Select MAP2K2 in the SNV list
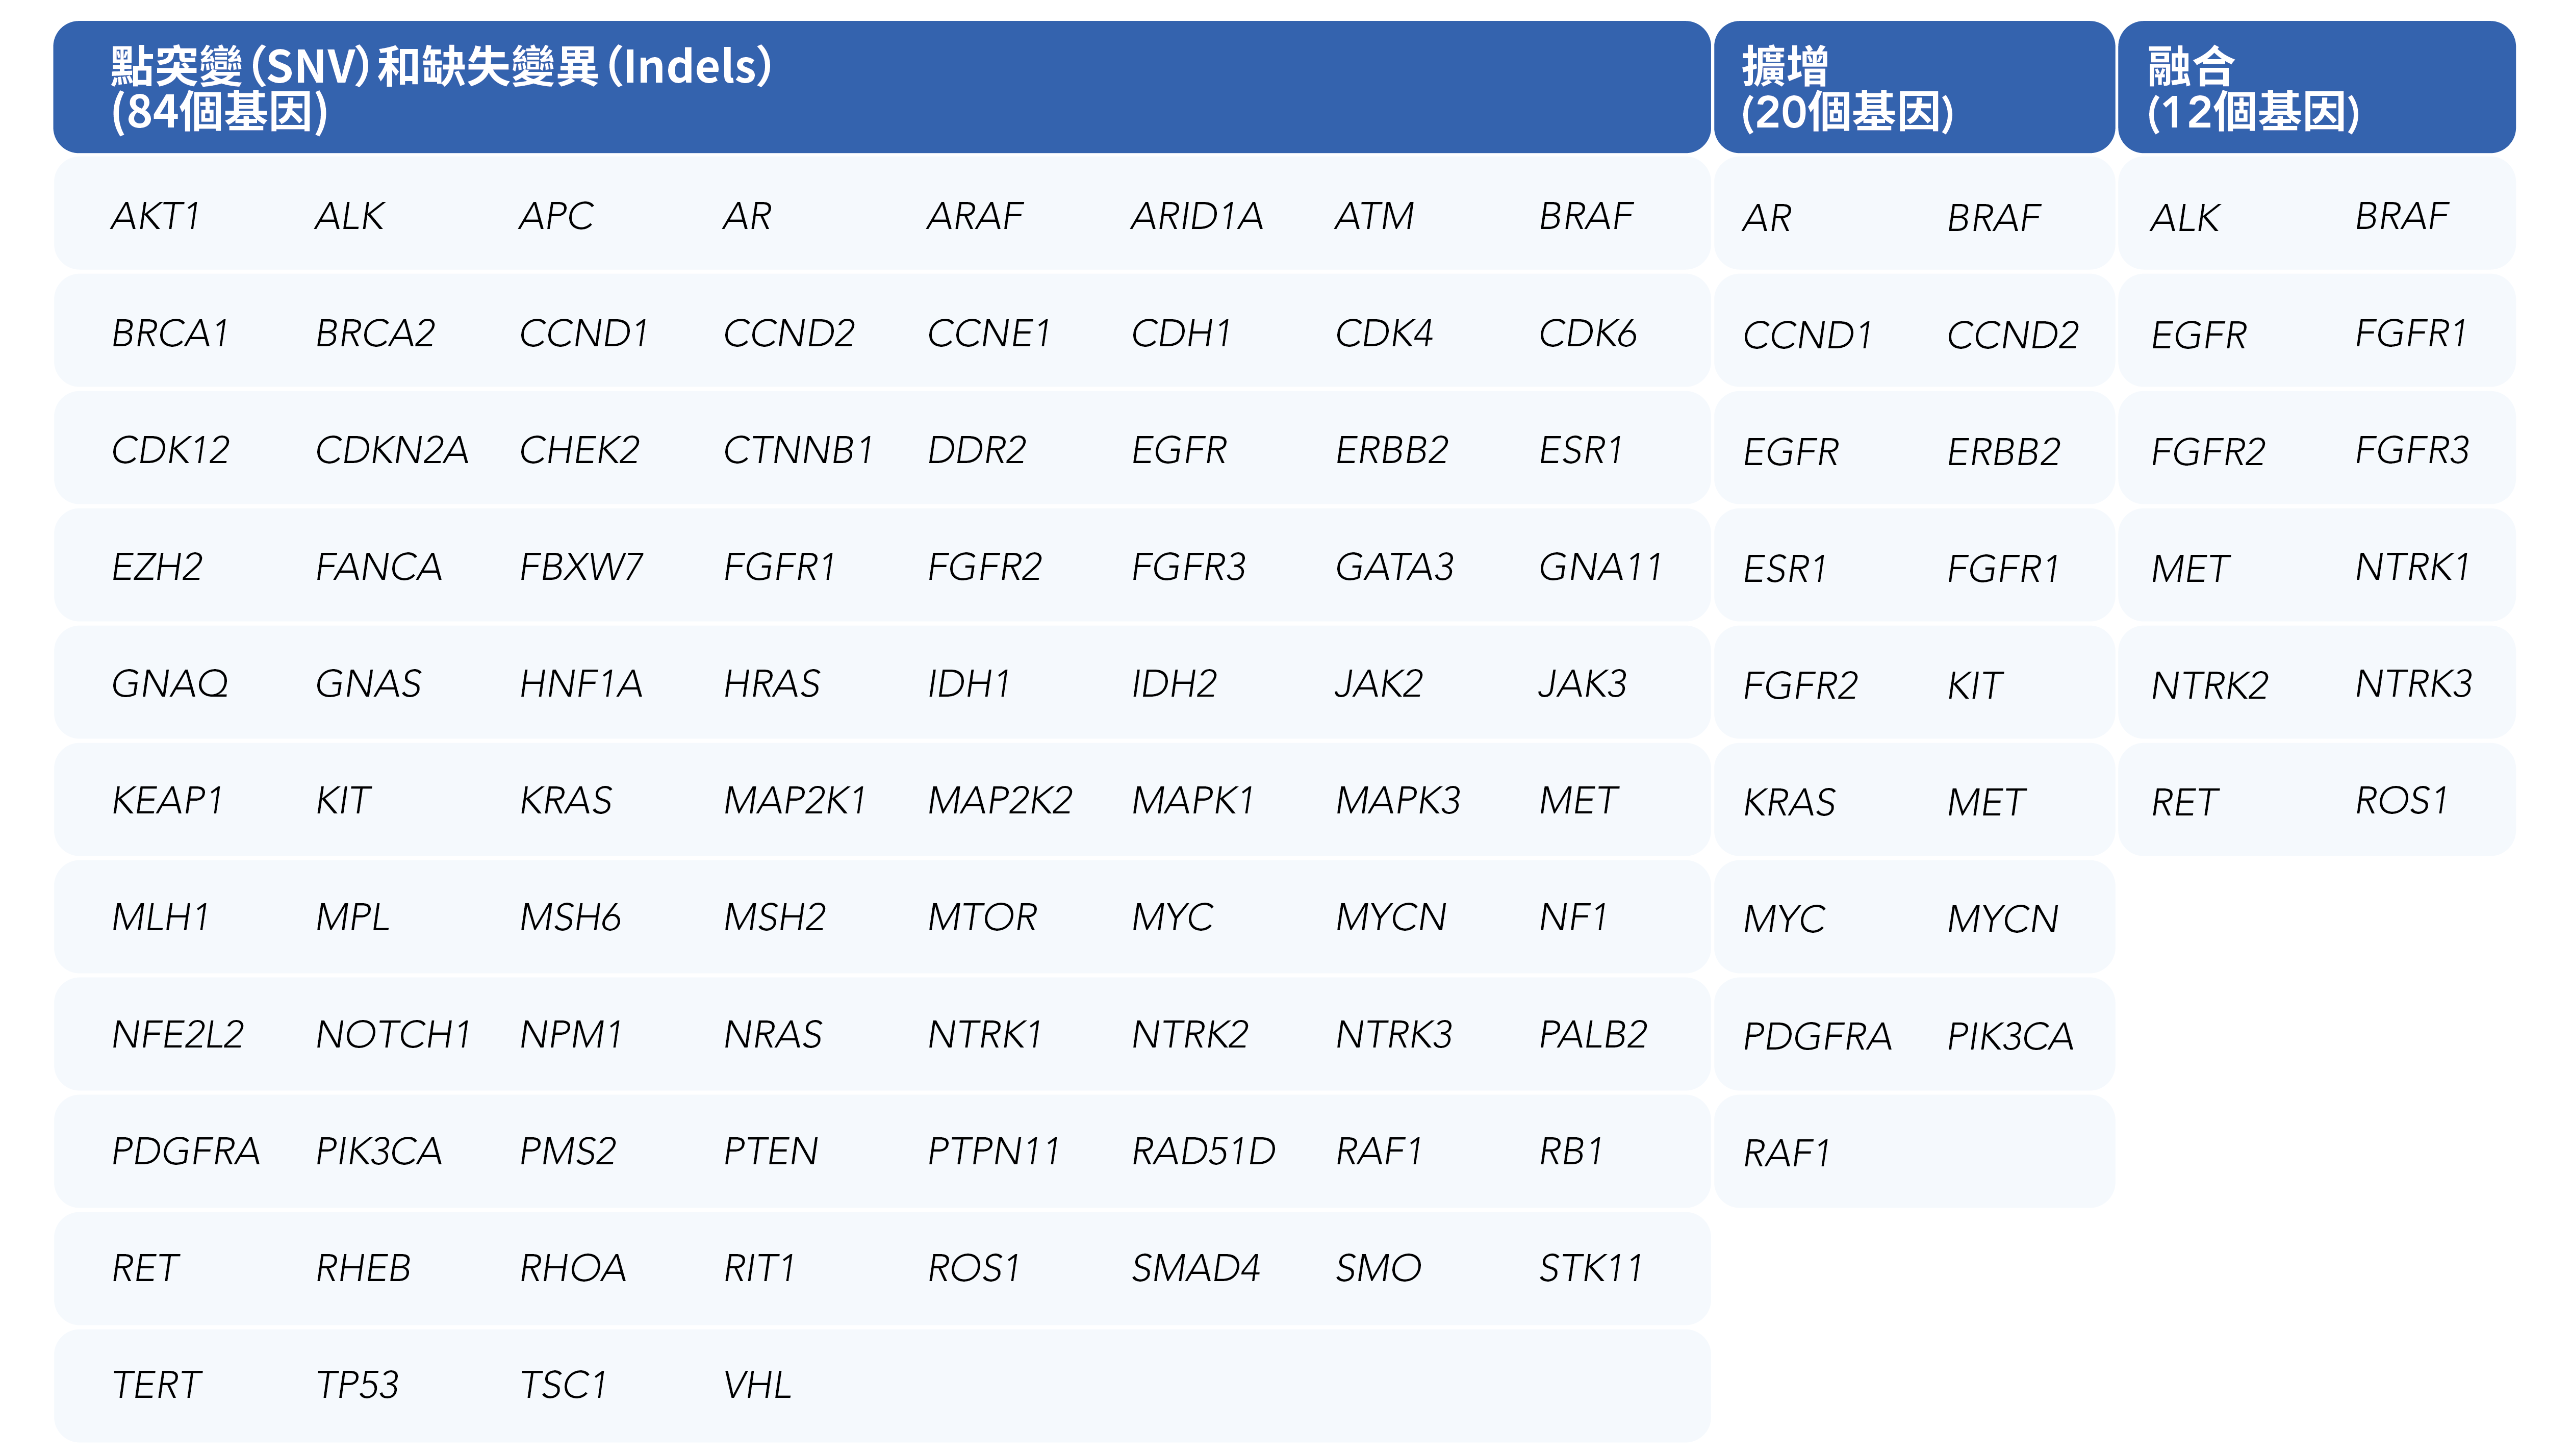Screen dimensions: 2572x1456 (x=999, y=801)
